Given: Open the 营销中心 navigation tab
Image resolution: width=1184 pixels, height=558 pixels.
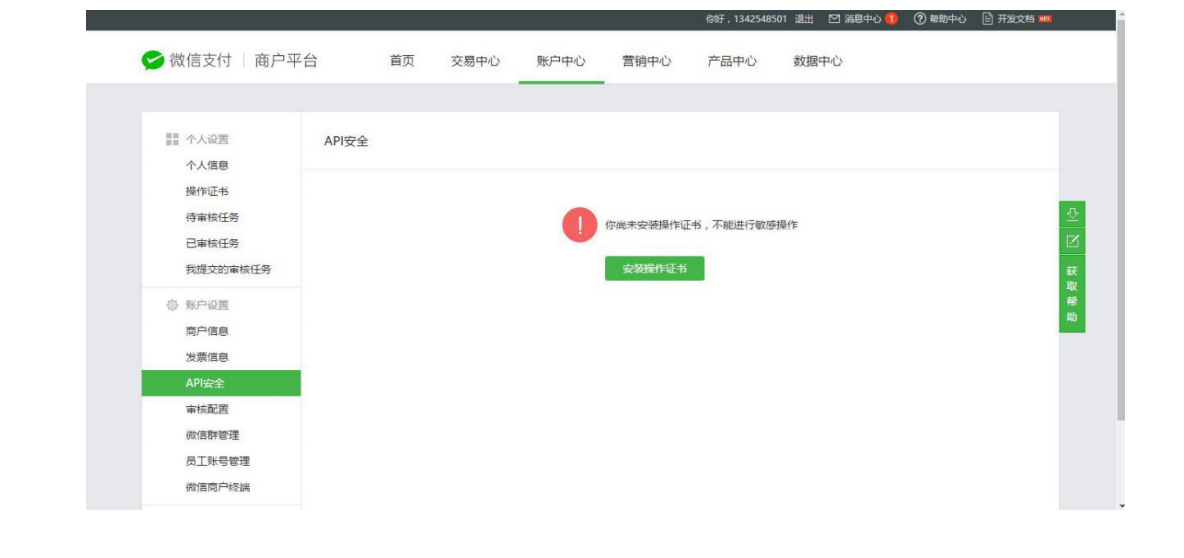Looking at the screenshot, I should point(646,61).
